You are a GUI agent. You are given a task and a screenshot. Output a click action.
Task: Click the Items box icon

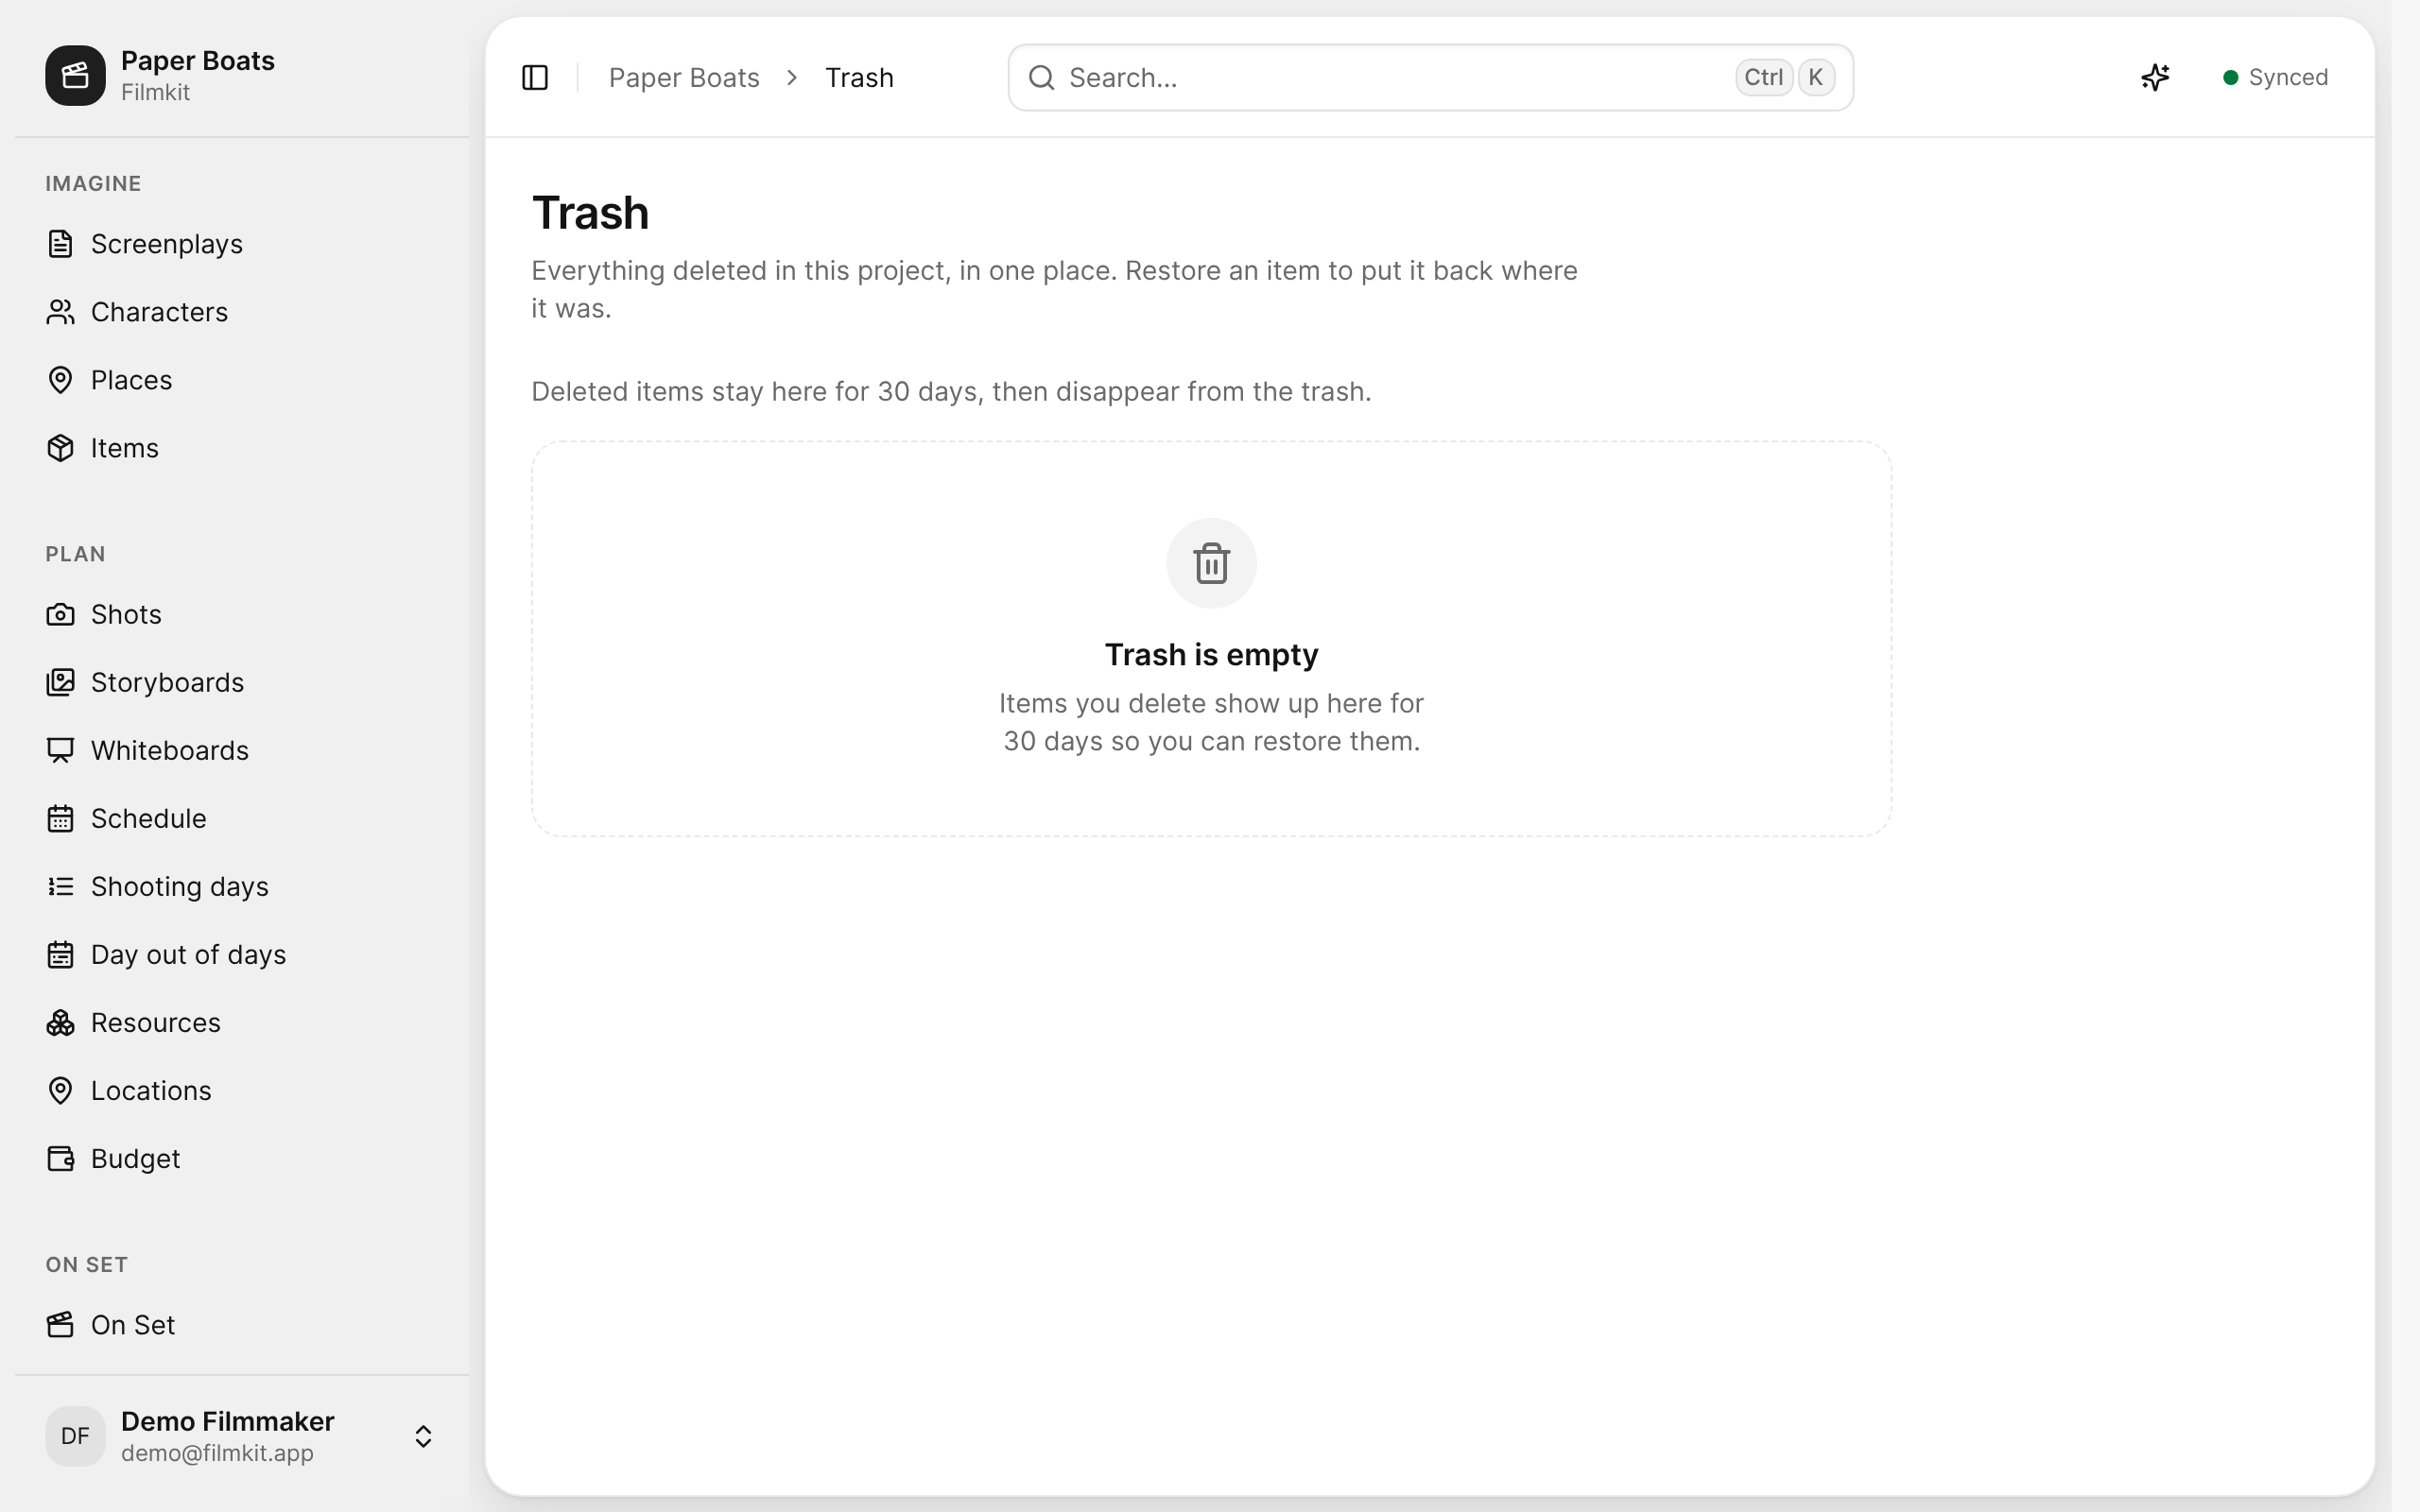[60, 448]
